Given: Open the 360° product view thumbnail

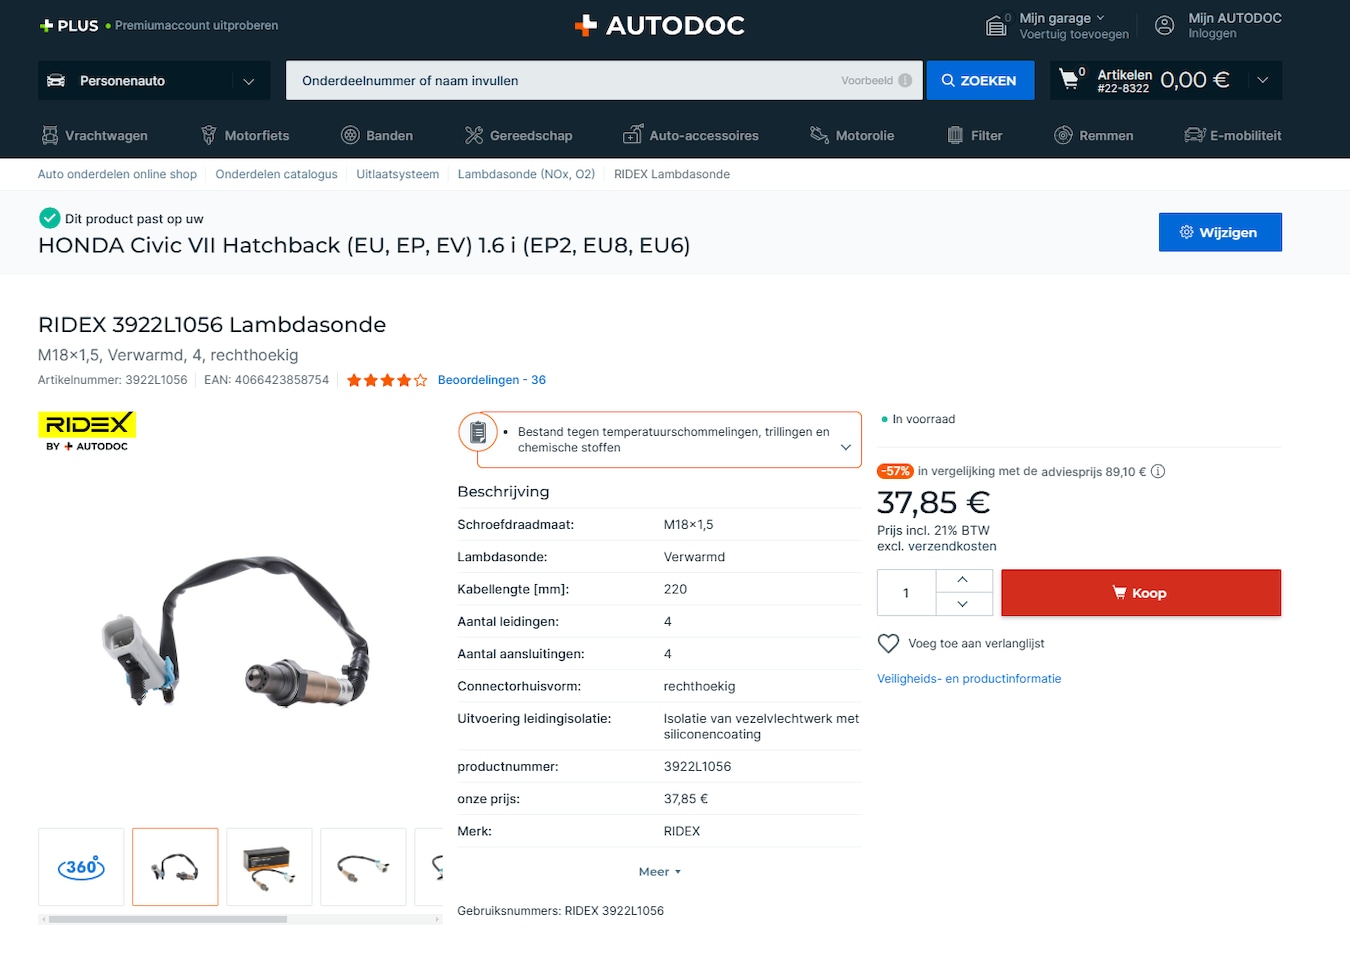Looking at the screenshot, I should click(x=81, y=867).
